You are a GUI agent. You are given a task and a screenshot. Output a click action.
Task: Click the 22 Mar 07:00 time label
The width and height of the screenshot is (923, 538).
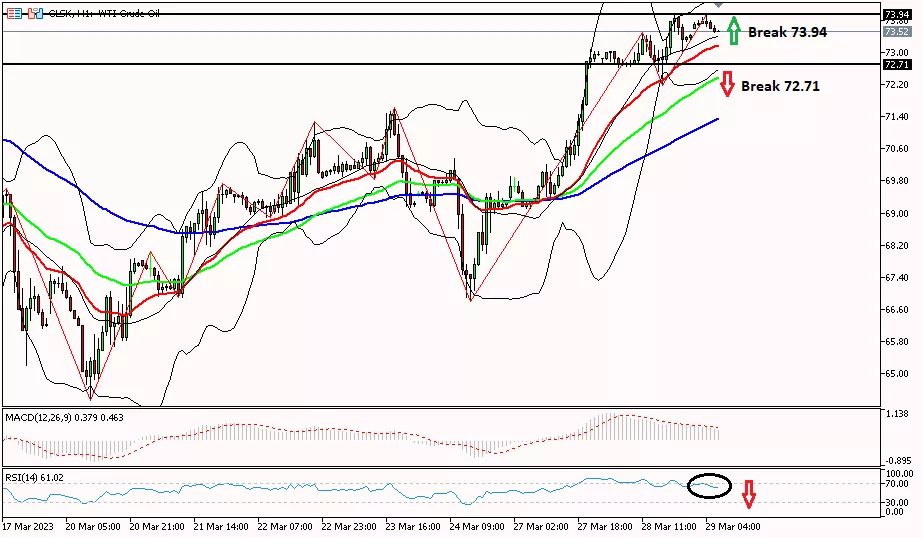coord(285,526)
